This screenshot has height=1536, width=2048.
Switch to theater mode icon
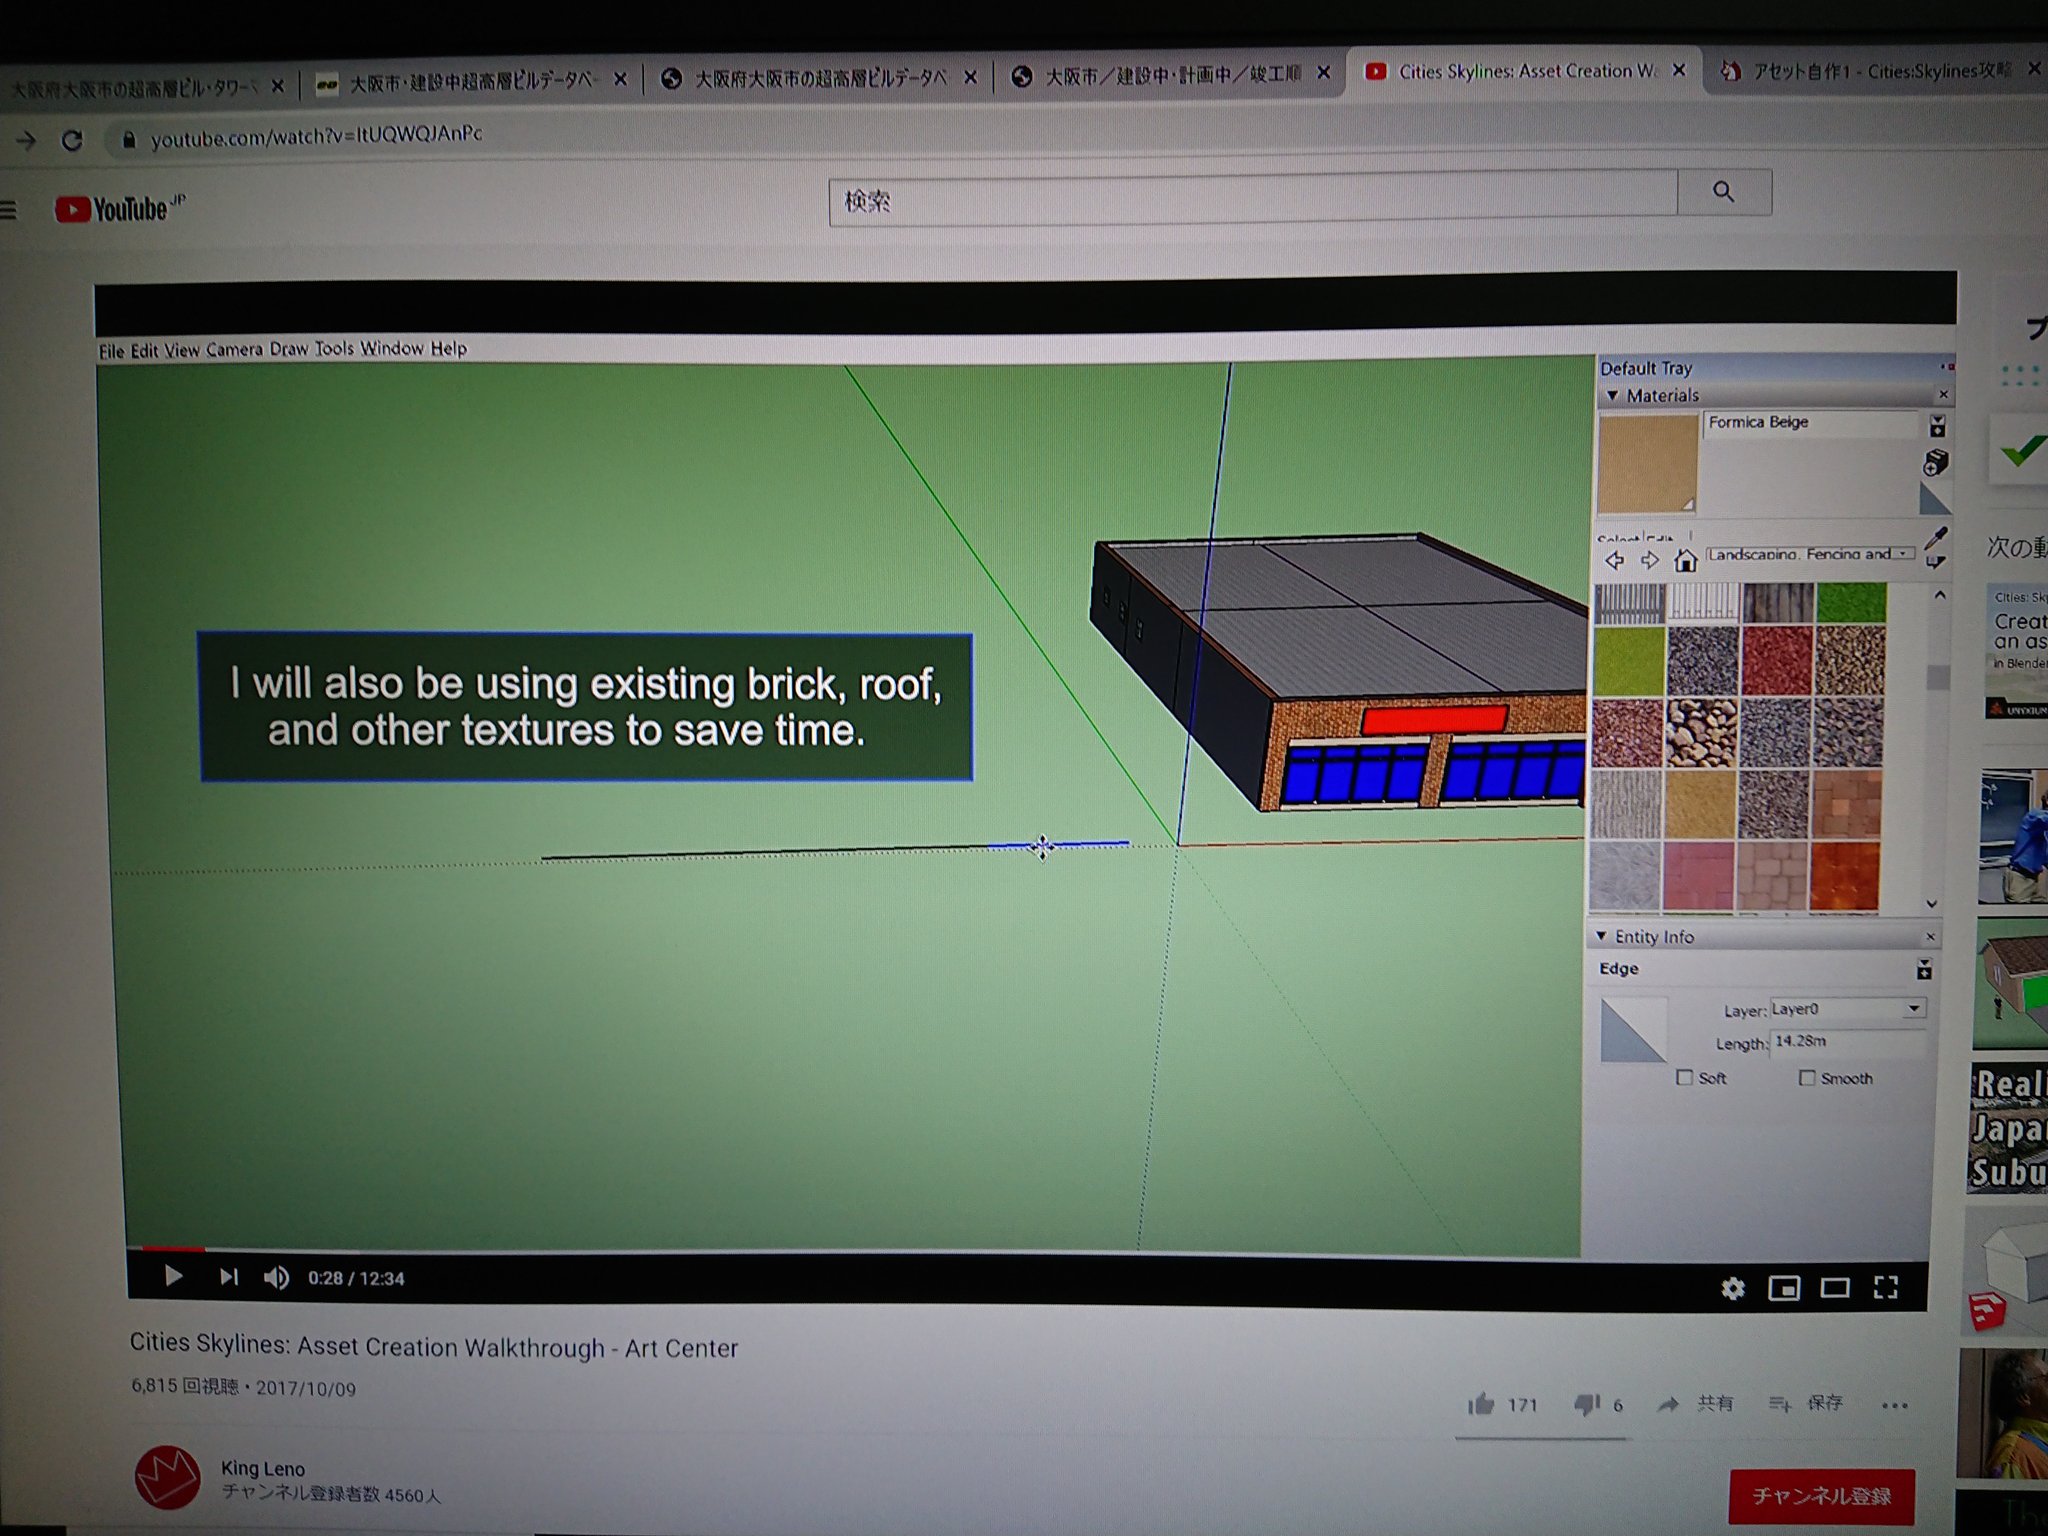(x=1835, y=1288)
